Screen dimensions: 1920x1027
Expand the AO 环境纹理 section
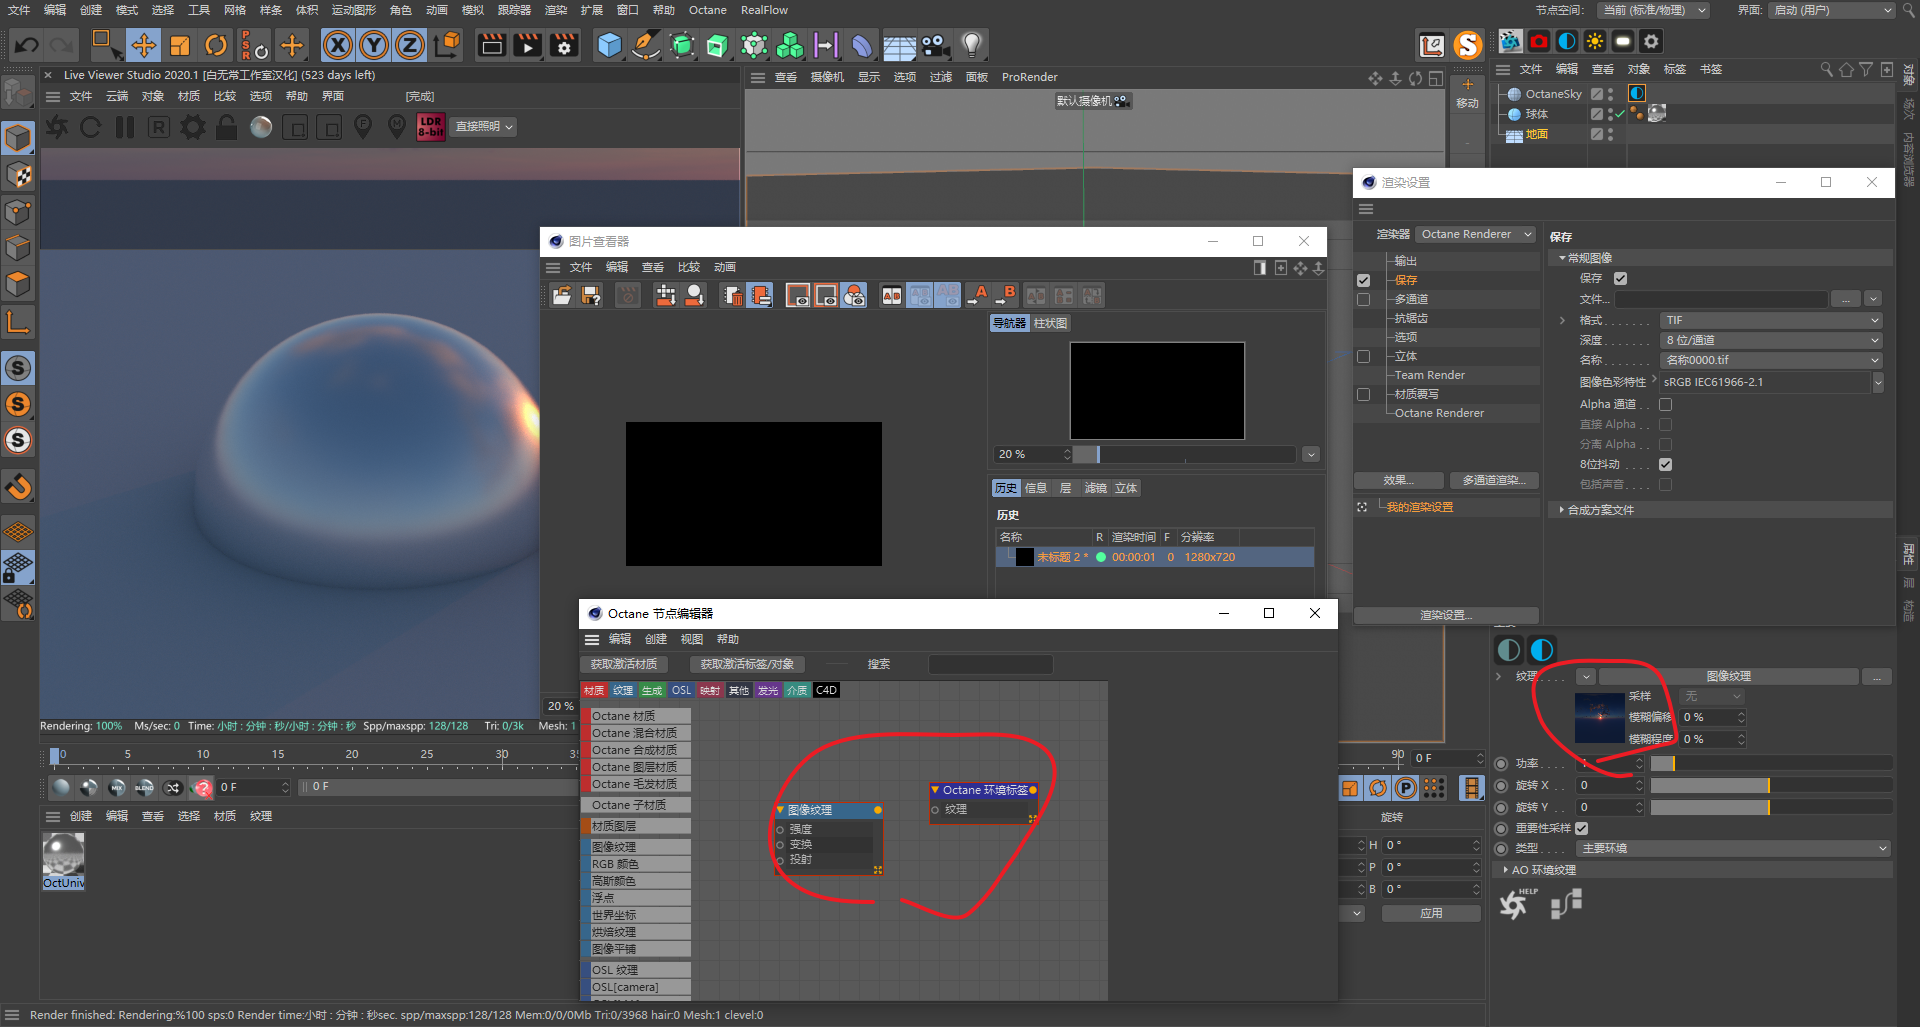click(1543, 870)
